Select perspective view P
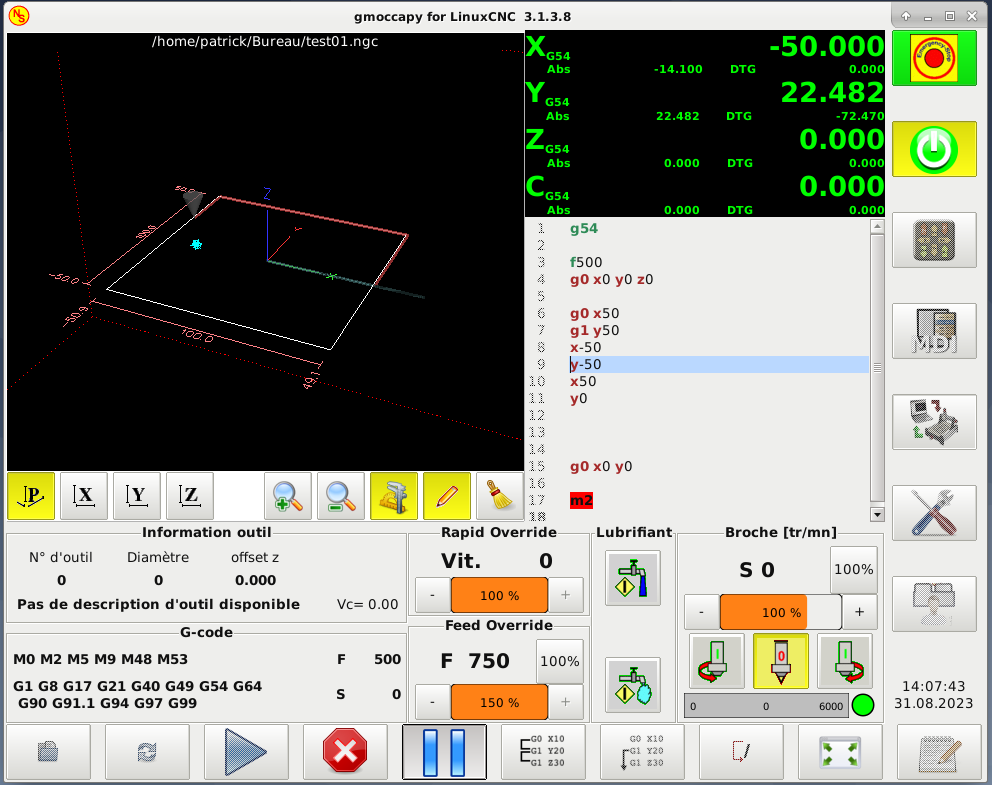This screenshot has width=992, height=785. 31,496
